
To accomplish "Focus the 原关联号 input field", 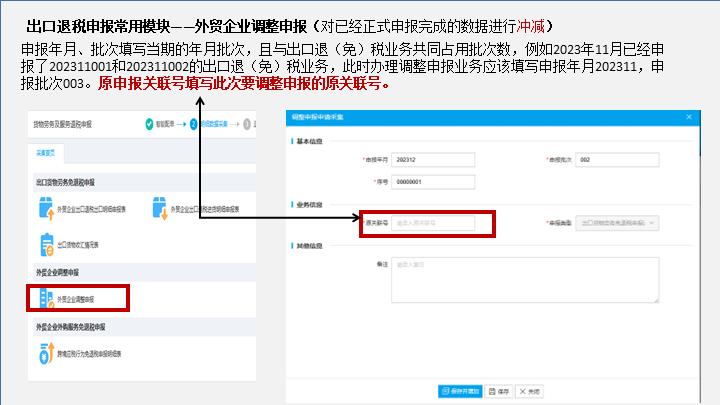I will pyautogui.click(x=433, y=223).
